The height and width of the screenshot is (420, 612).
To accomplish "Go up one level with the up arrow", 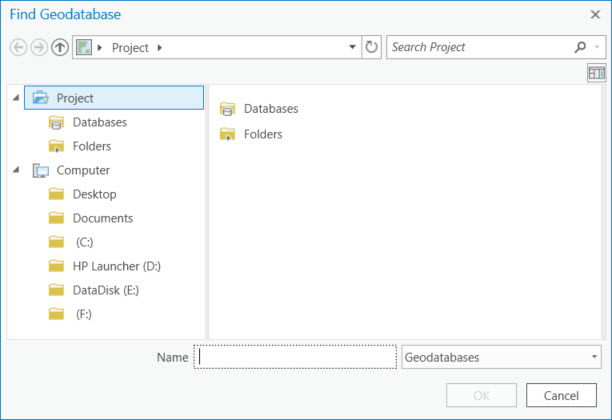I will click(60, 47).
